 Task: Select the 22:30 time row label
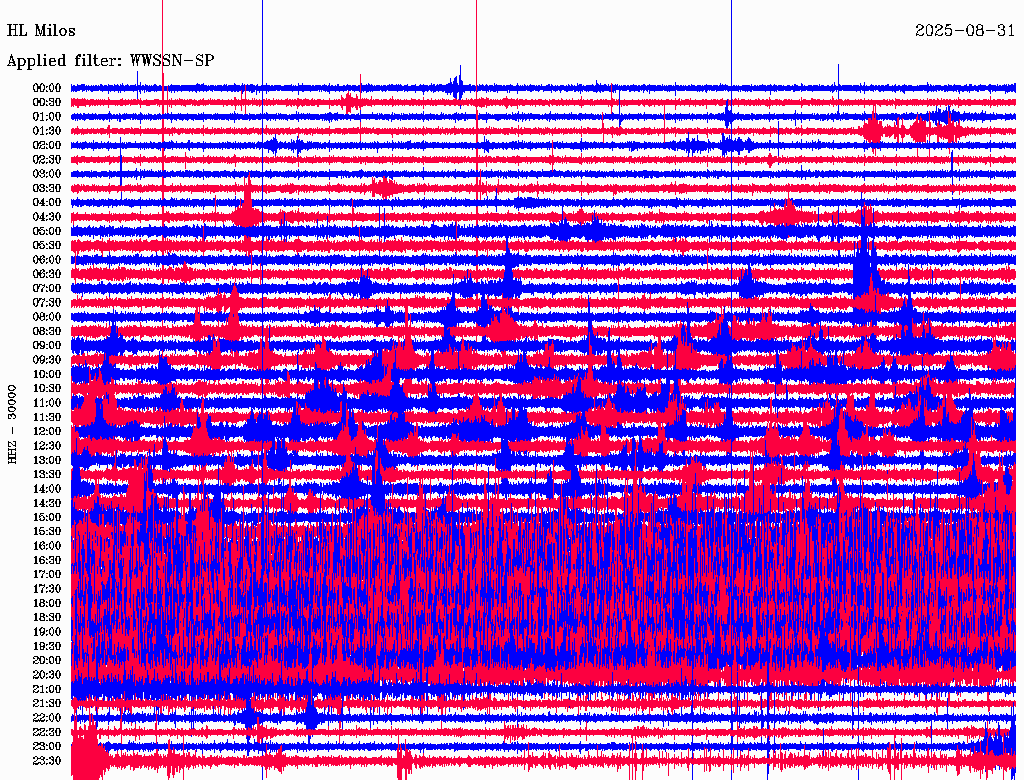pos(47,732)
